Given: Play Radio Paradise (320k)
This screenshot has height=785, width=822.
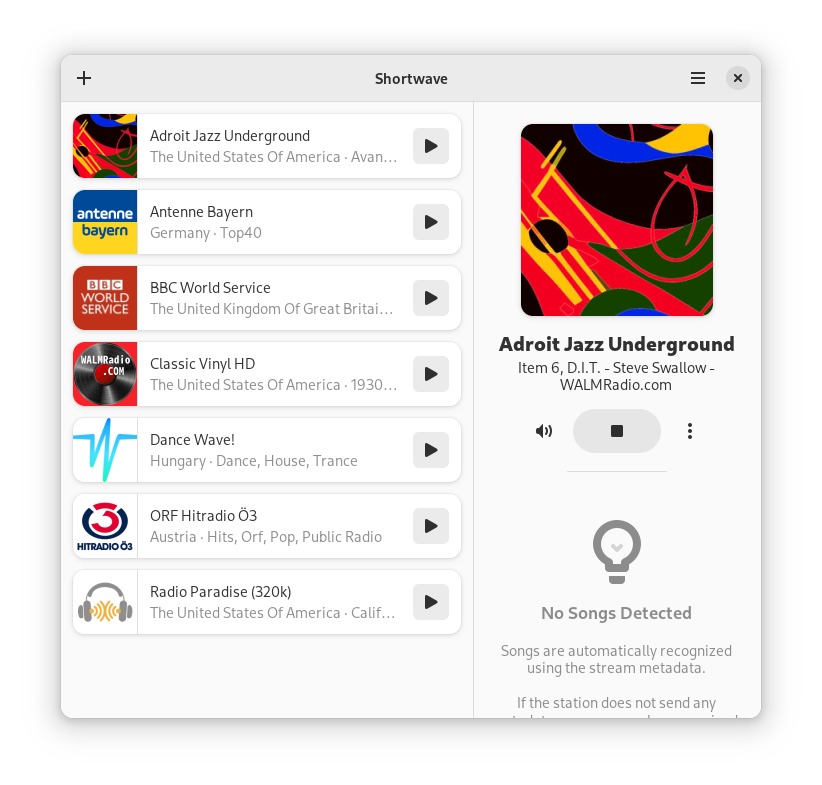Looking at the screenshot, I should [x=431, y=602].
